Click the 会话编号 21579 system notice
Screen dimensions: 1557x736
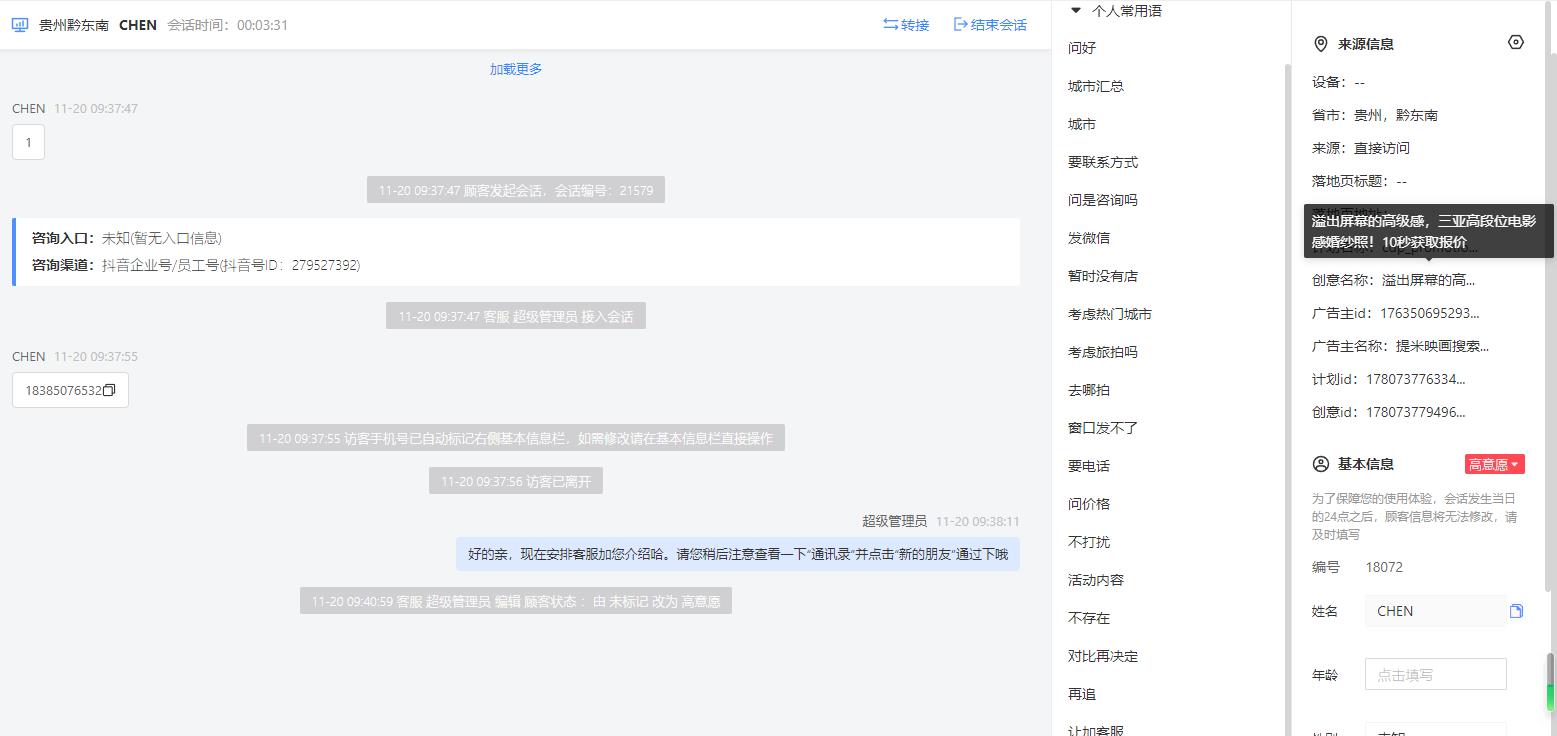coord(516,190)
